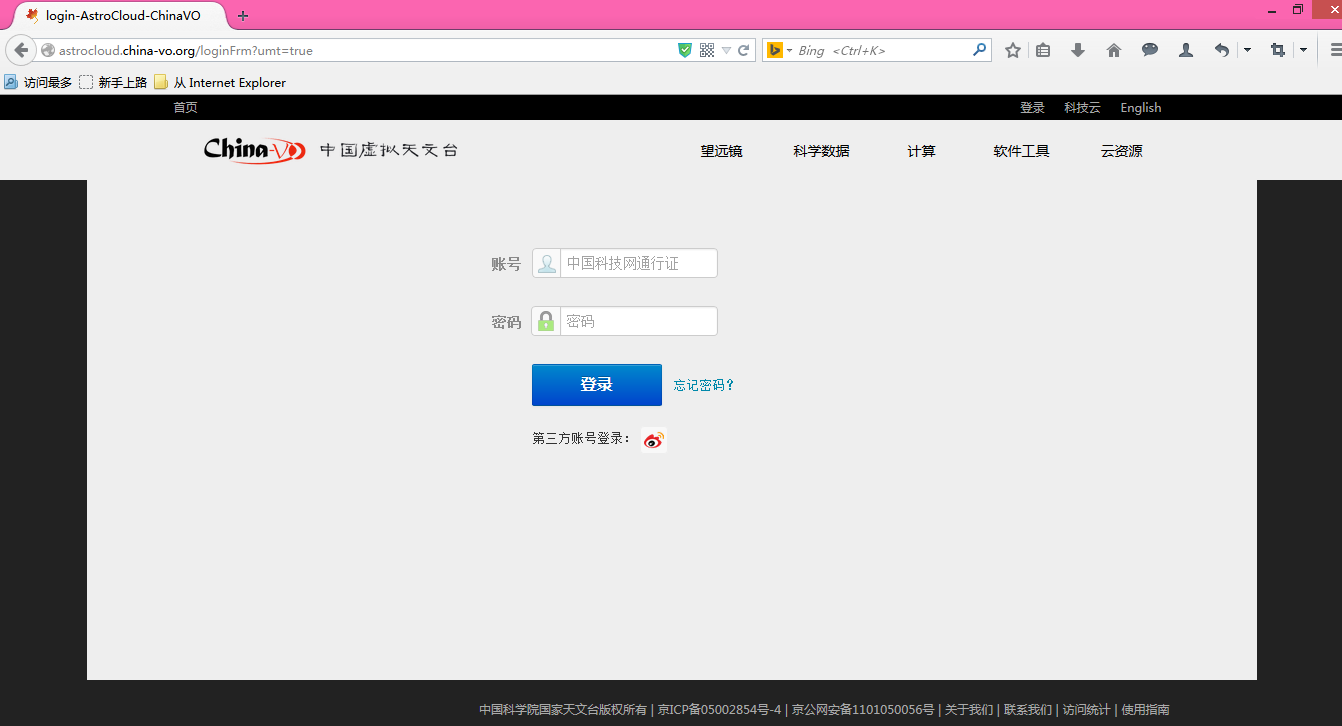This screenshot has width=1342, height=726.
Task: Expand the dropdown next to the crop icon
Action: [x=1303, y=50]
